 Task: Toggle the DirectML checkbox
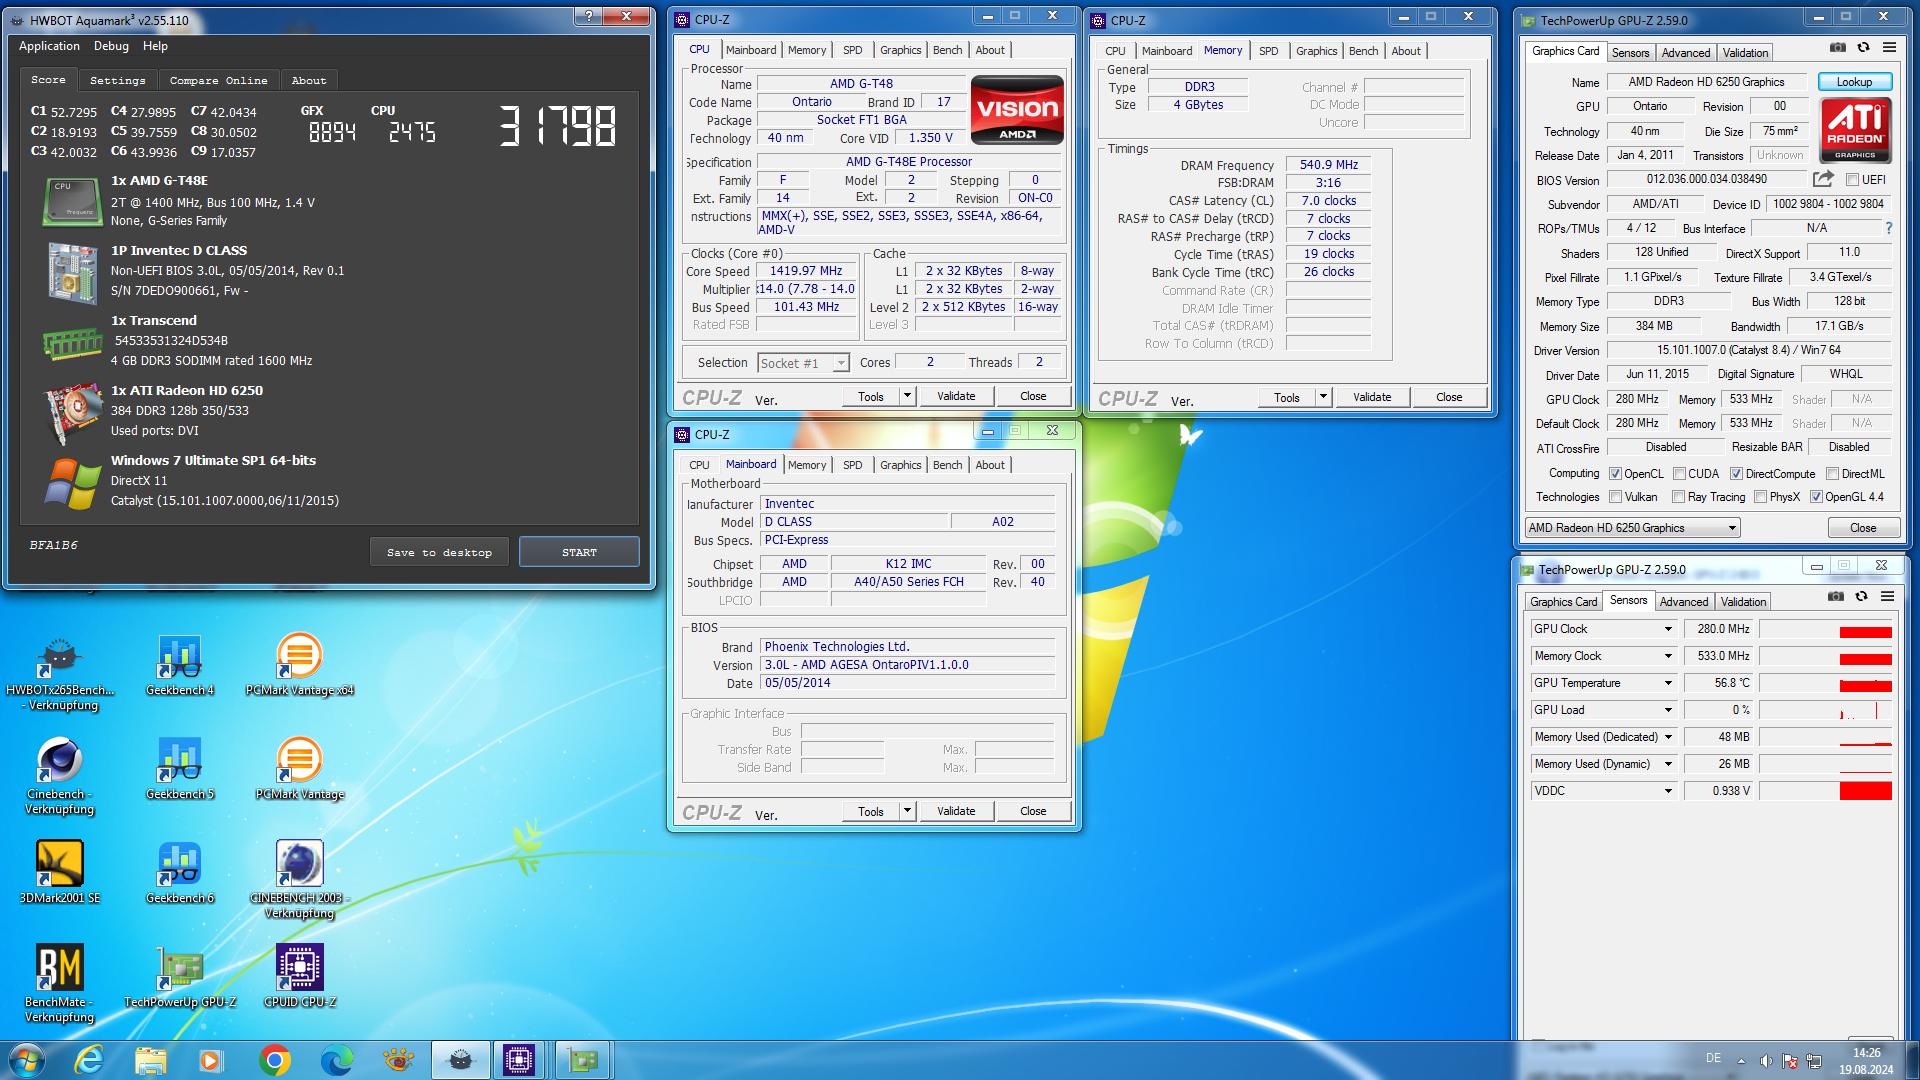coord(1833,474)
